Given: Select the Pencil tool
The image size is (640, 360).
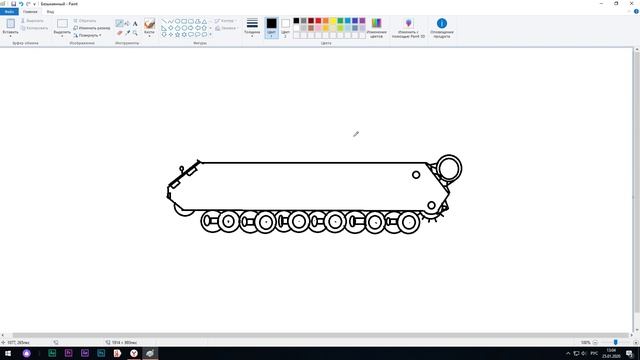Looking at the screenshot, I should [x=119, y=24].
